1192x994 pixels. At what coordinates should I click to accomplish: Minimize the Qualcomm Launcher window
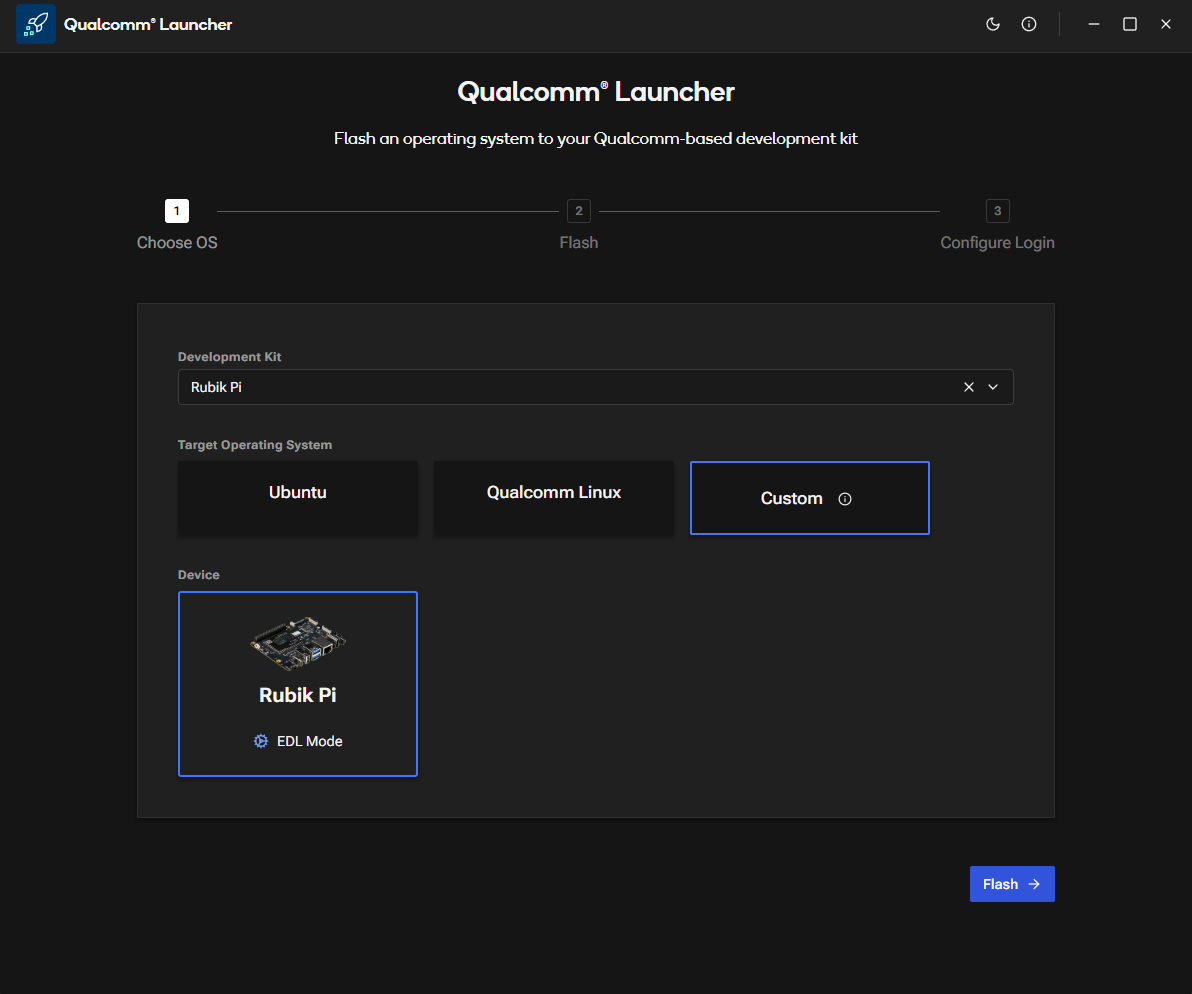(x=1094, y=24)
